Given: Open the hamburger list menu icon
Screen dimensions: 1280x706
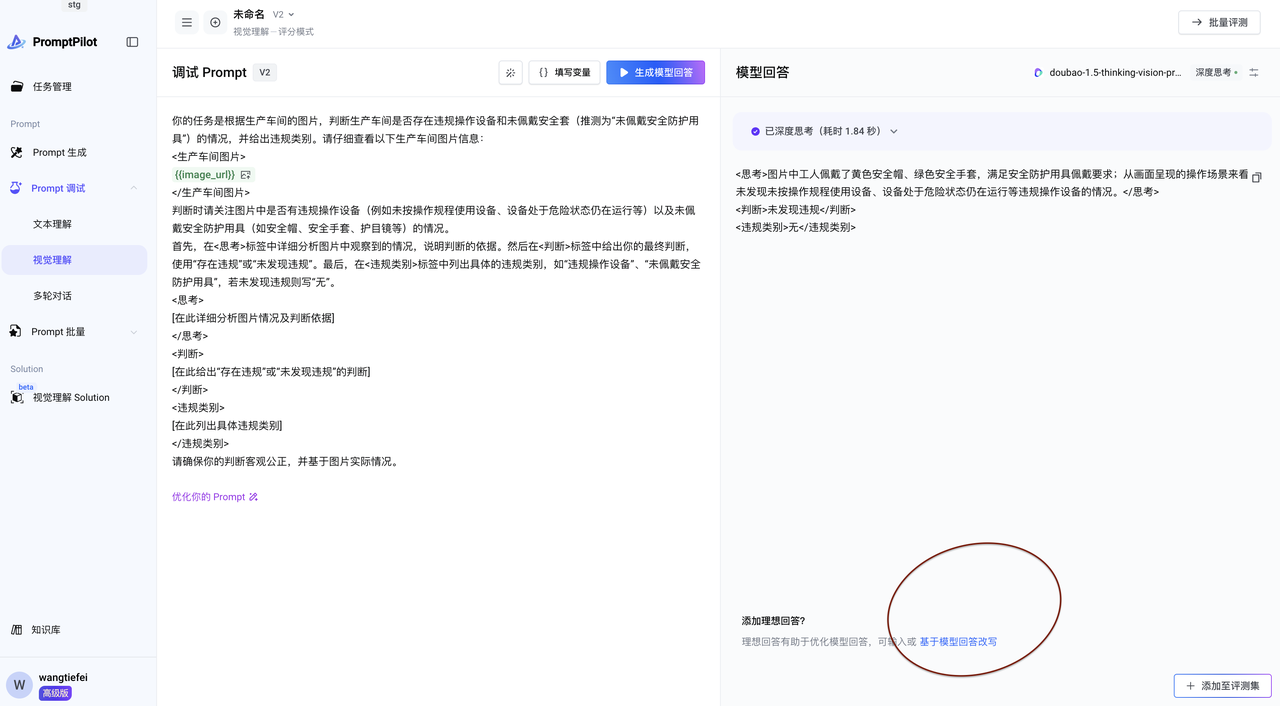Looking at the screenshot, I should (187, 22).
